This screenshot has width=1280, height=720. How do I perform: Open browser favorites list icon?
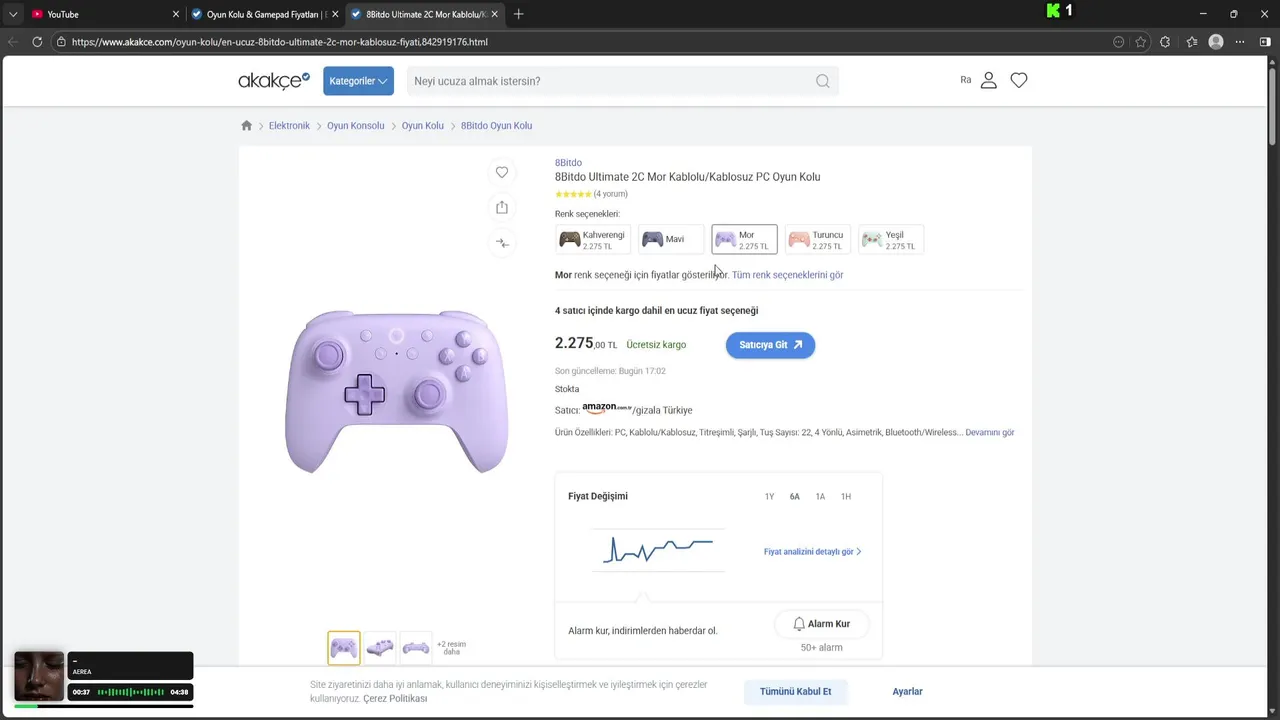(x=1192, y=42)
